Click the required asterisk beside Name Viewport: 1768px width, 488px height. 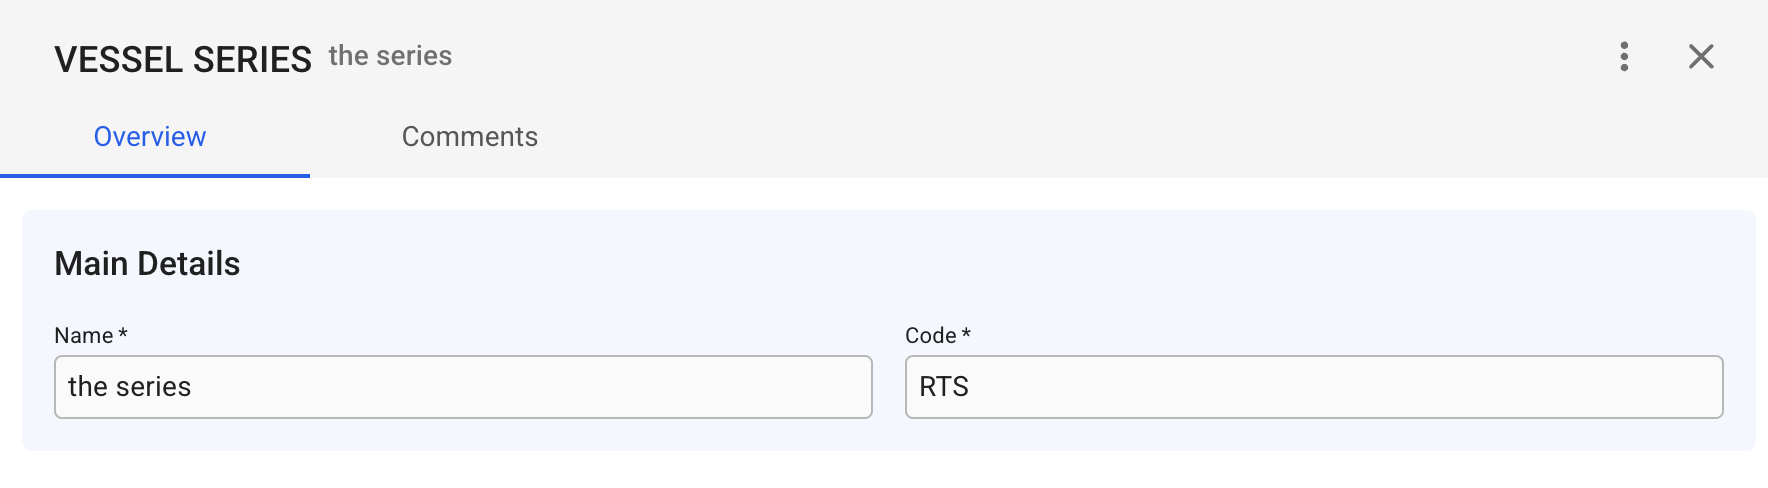(123, 334)
